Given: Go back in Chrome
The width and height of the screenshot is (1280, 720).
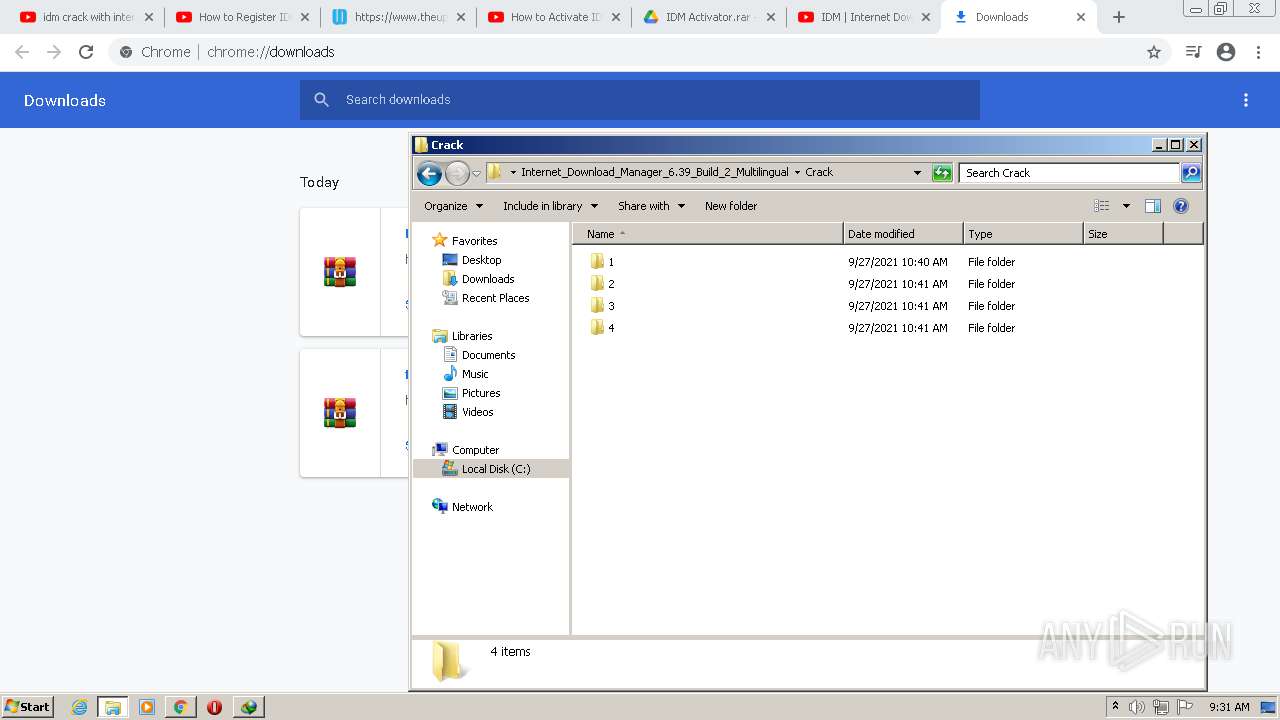Looking at the screenshot, I should tap(22, 52).
